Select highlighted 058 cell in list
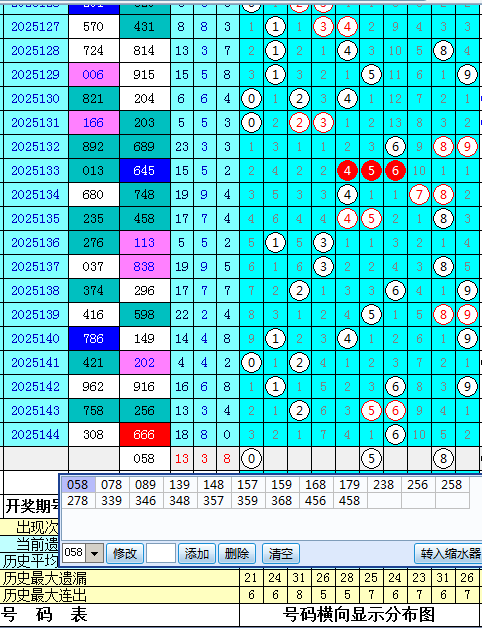This screenshot has width=482, height=628. coord(78,485)
